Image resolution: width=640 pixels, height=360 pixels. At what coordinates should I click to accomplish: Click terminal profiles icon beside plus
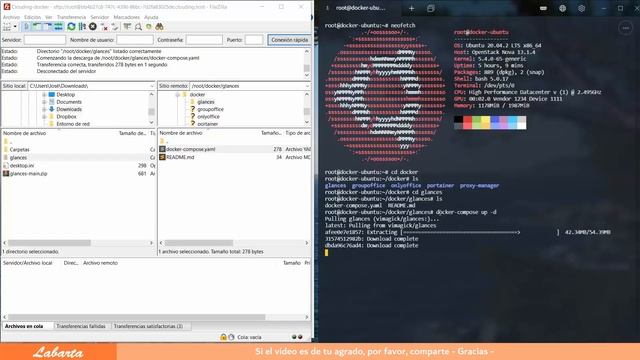(x=431, y=8)
